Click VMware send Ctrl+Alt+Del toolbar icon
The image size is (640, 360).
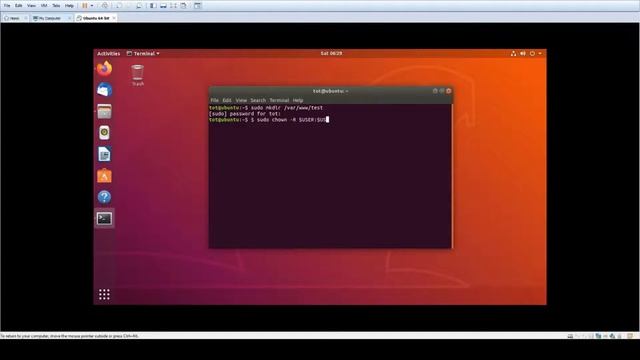point(105,6)
